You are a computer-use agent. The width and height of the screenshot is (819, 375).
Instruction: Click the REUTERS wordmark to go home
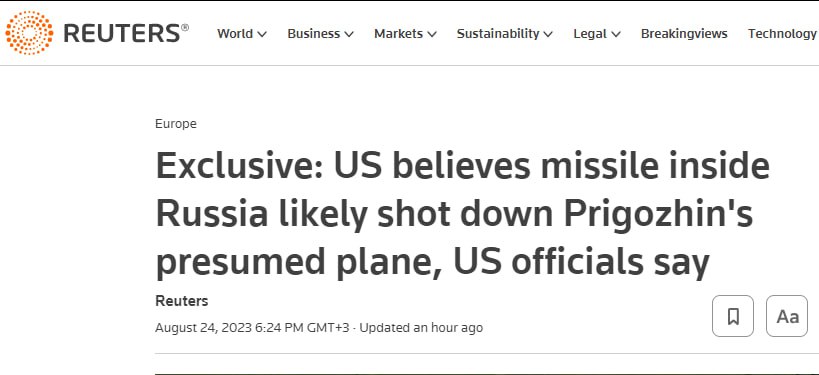(x=126, y=33)
